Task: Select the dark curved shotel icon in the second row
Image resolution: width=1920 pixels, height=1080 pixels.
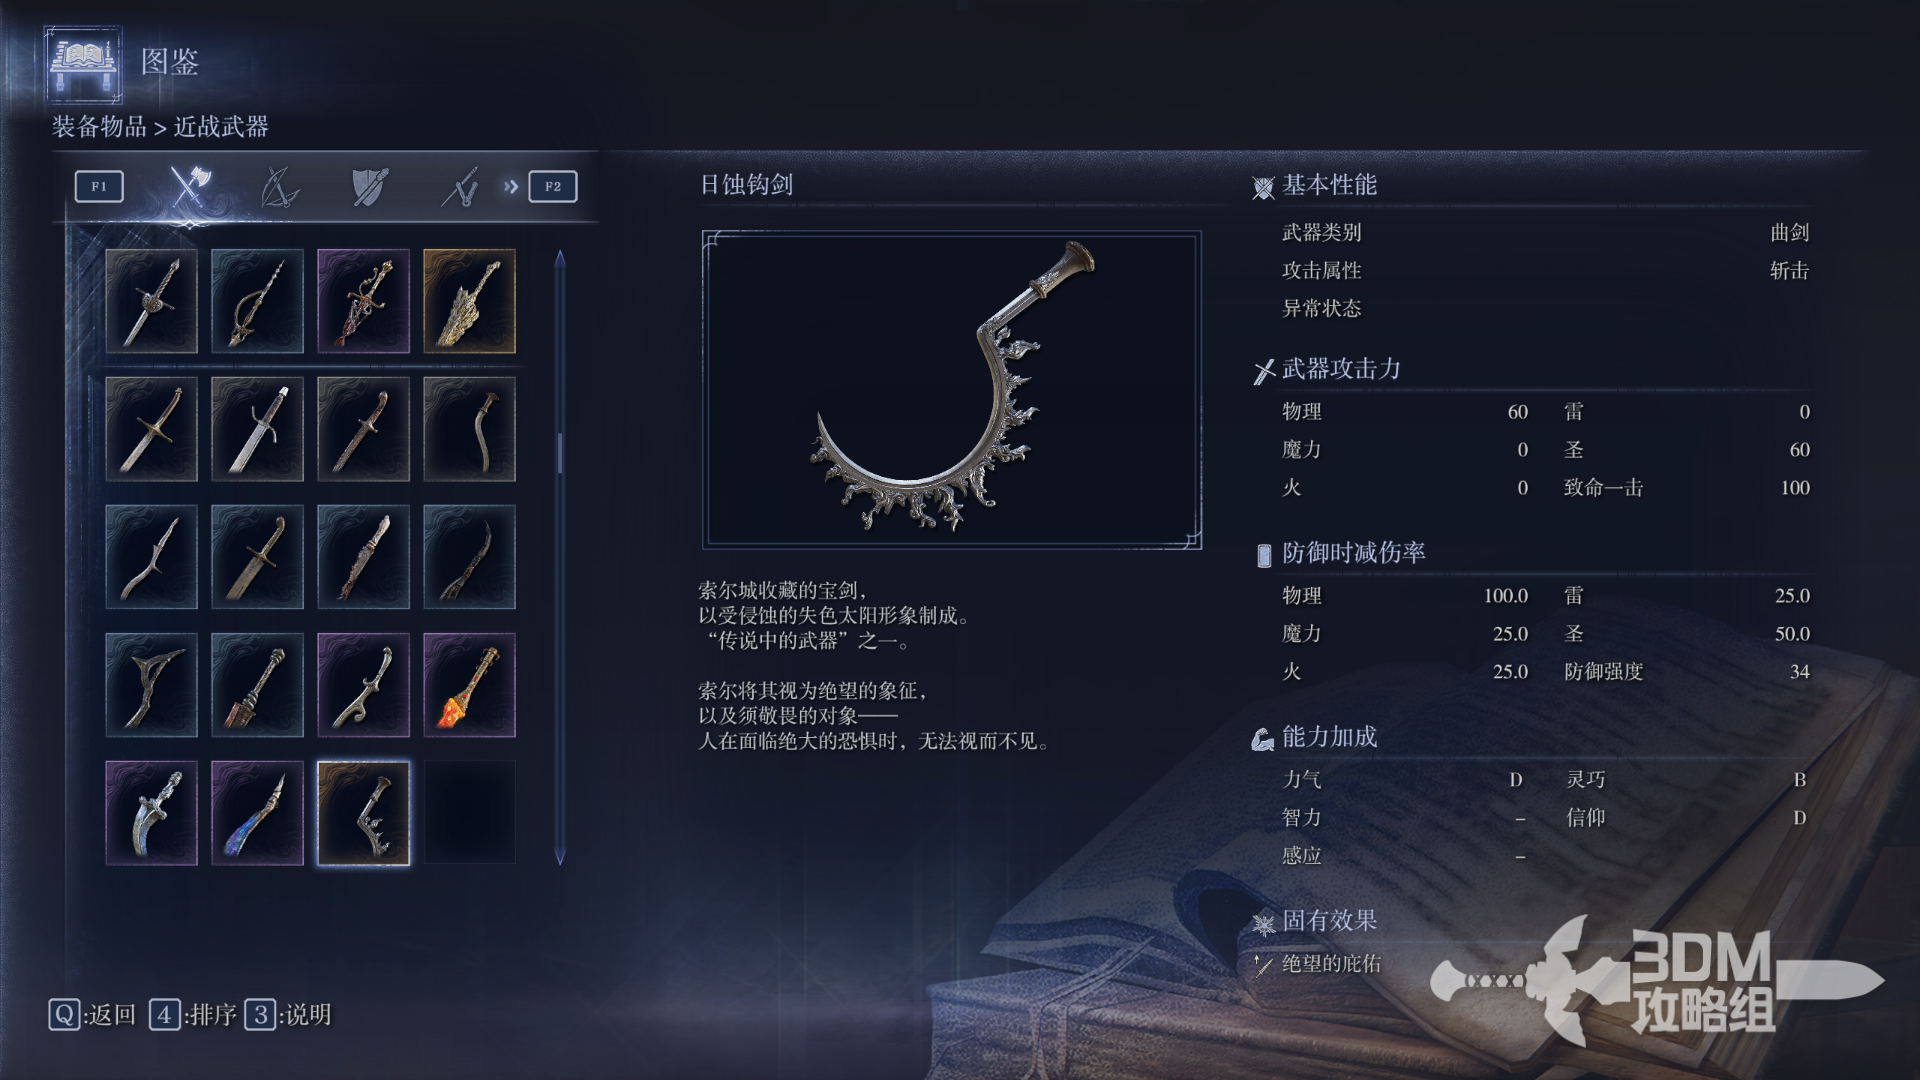Action: [x=469, y=429]
